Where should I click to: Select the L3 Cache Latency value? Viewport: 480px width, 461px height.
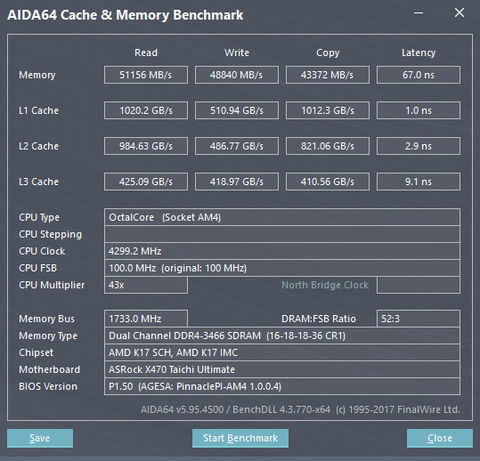[x=419, y=182]
